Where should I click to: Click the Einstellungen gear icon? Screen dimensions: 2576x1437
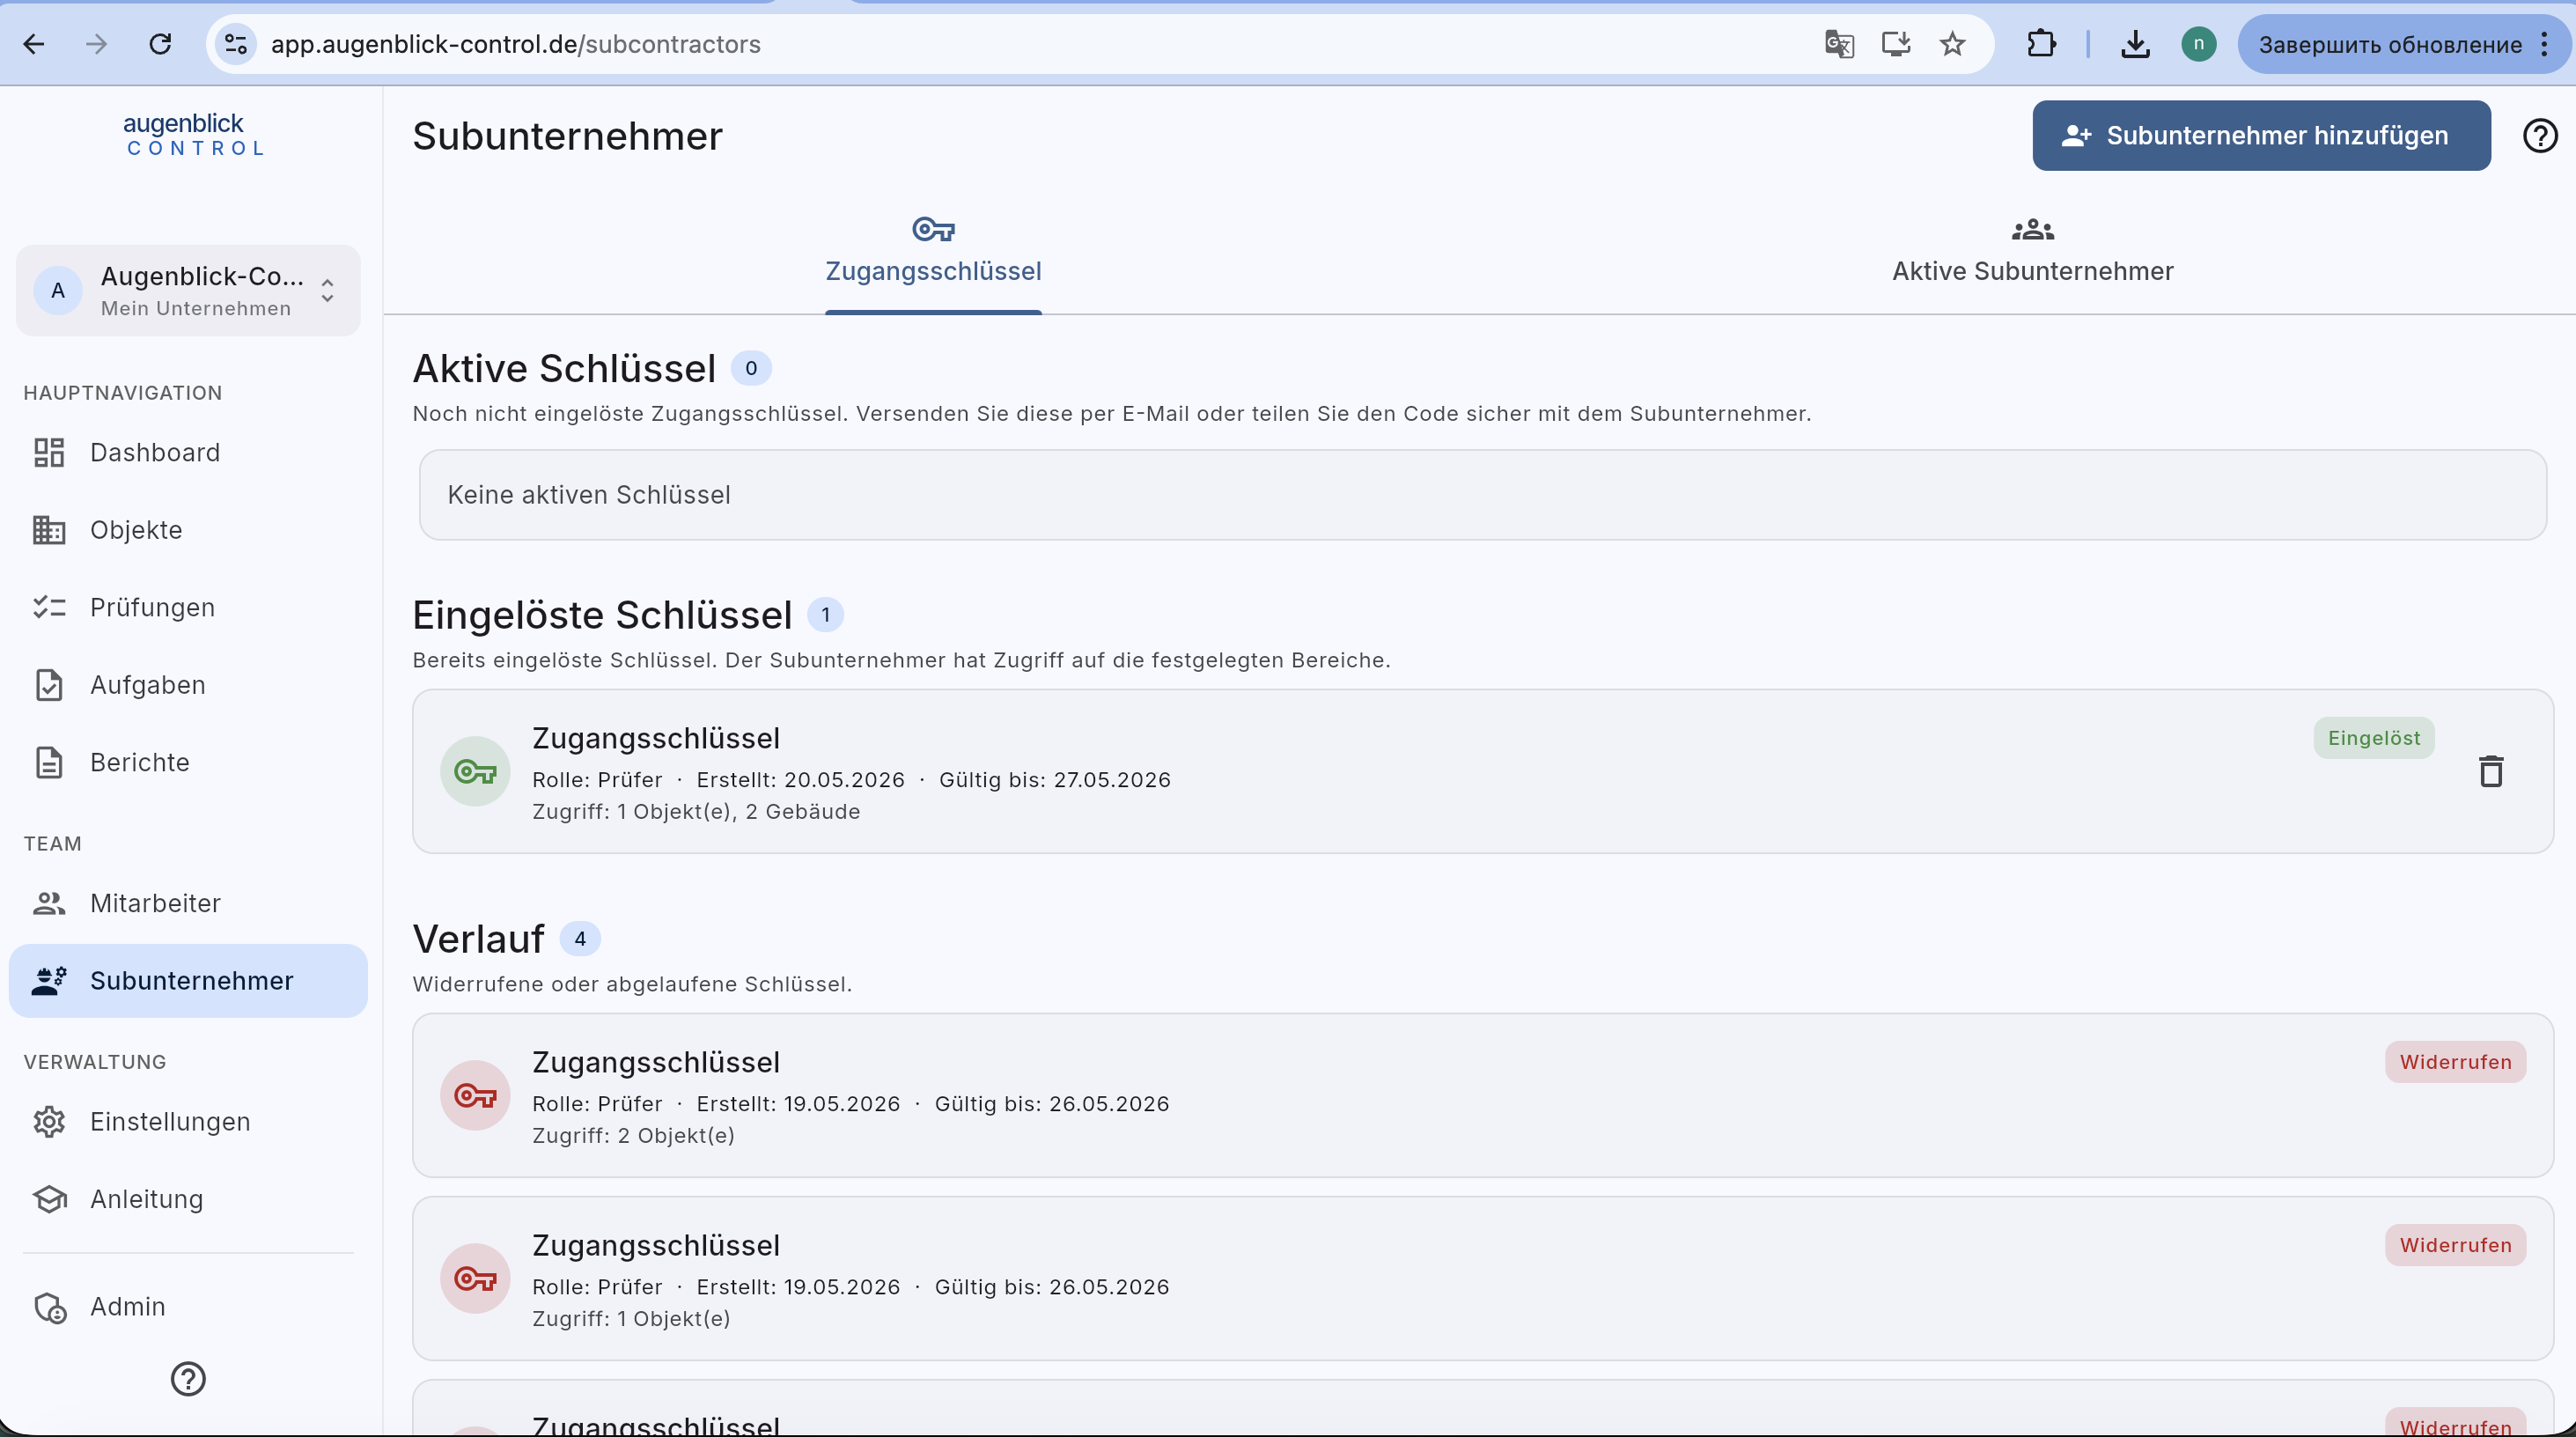pyautogui.click(x=49, y=1122)
